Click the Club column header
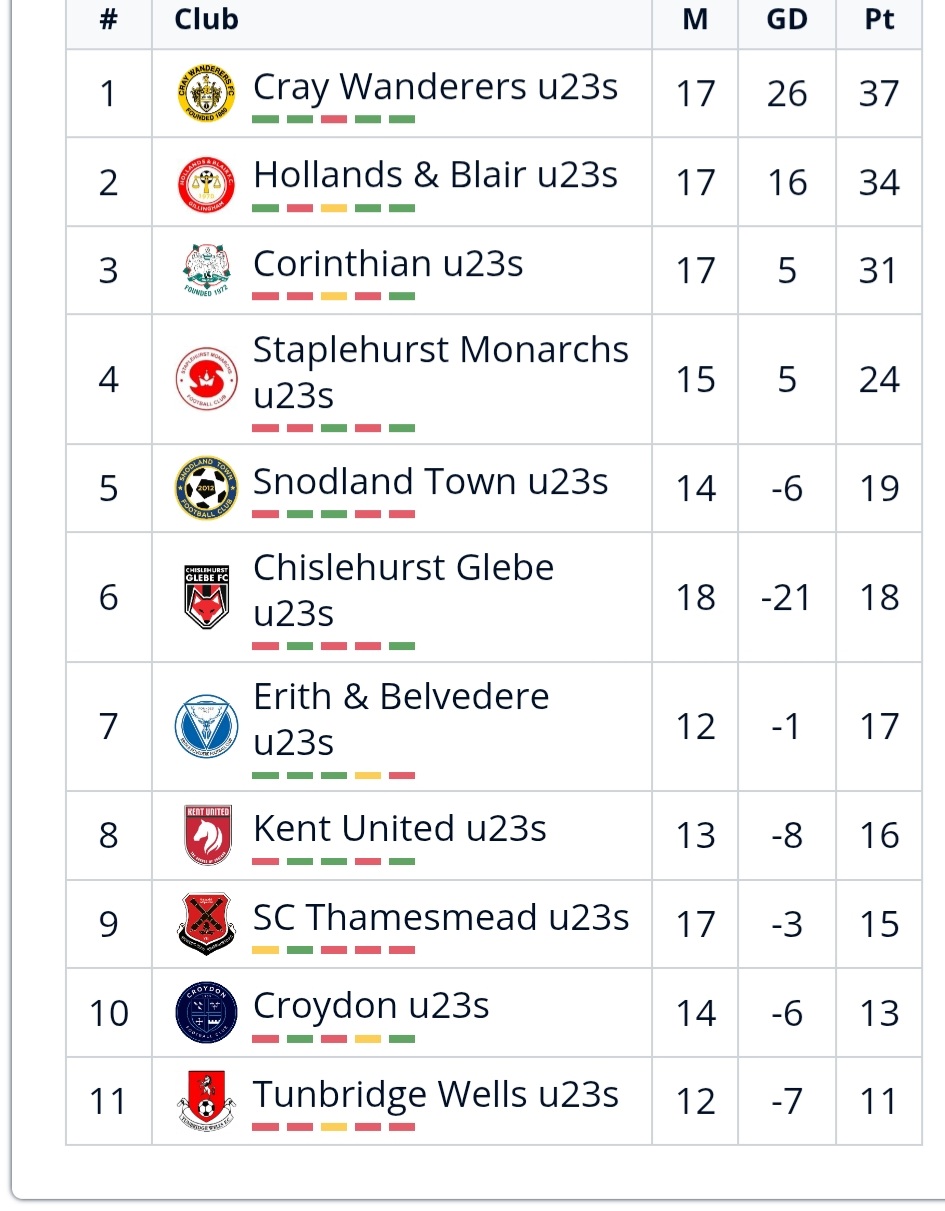Screen dimensions: 945x1211 pyautogui.click(x=206, y=19)
